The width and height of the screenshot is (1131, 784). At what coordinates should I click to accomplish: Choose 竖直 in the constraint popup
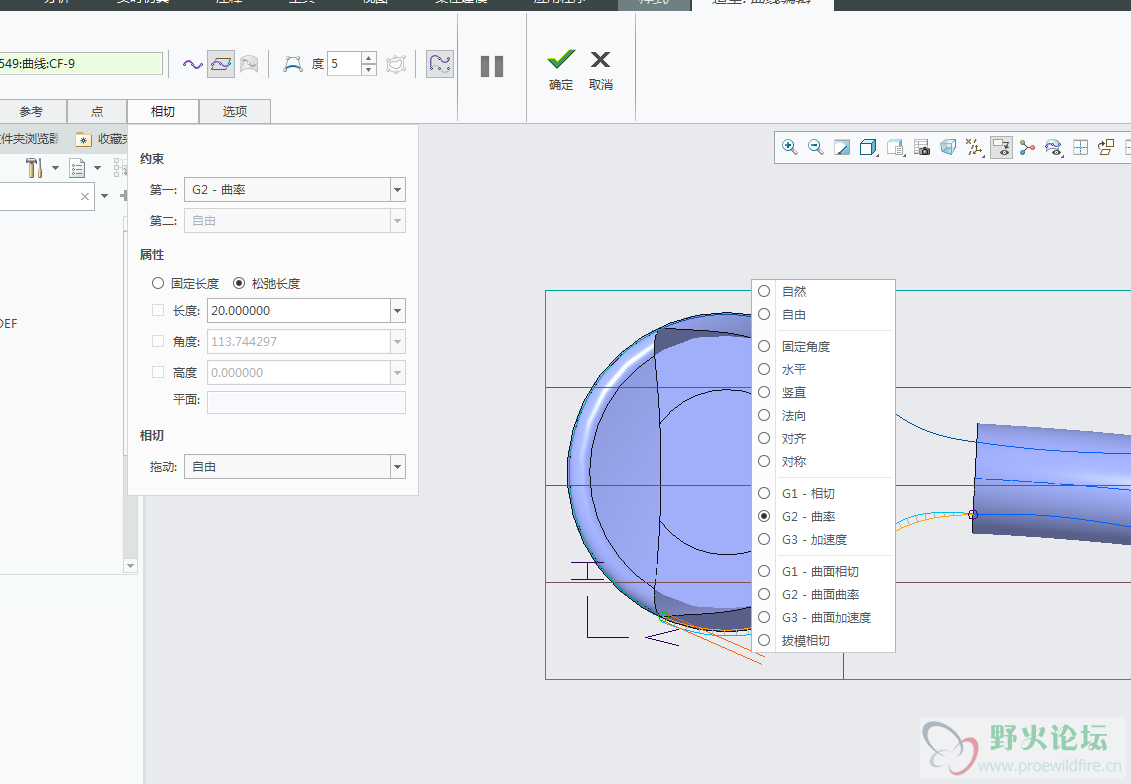tap(823, 392)
